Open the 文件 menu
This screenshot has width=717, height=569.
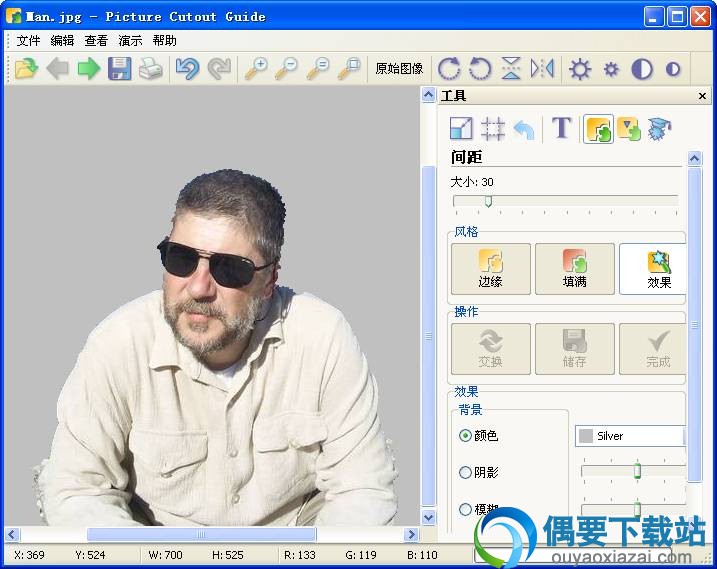[x=28, y=41]
